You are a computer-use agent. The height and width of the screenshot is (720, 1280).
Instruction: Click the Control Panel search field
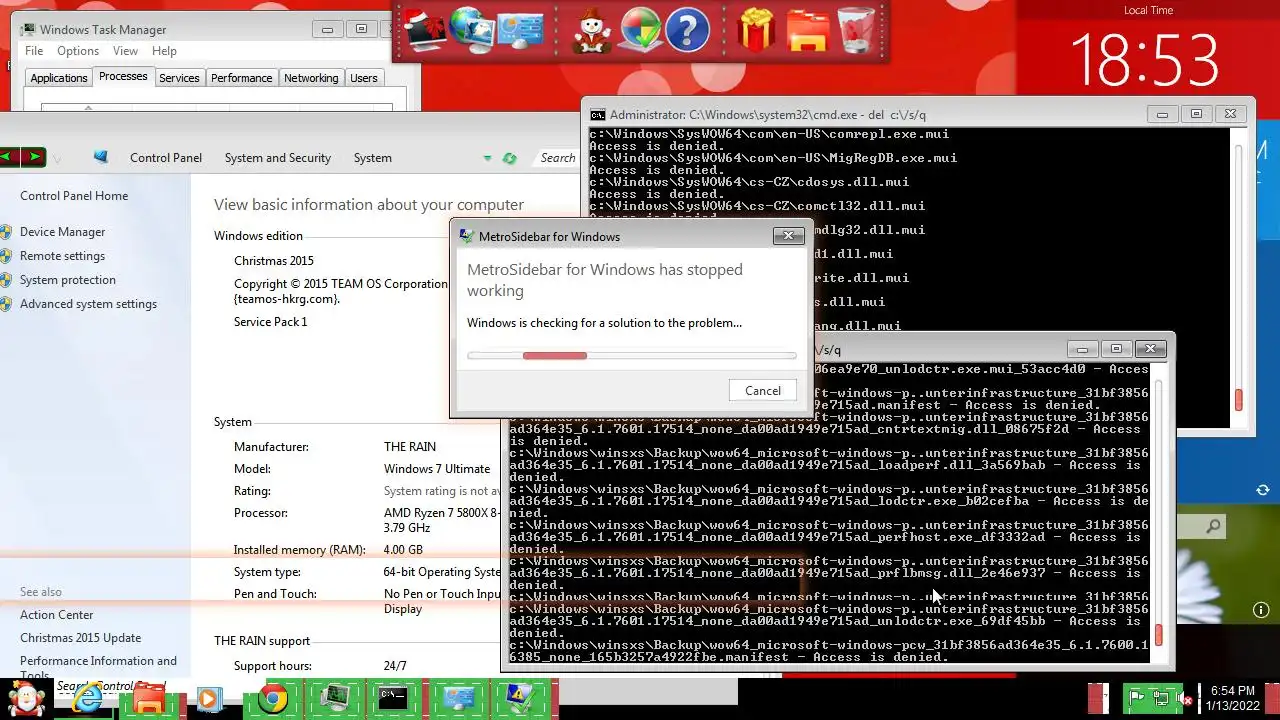coord(558,158)
